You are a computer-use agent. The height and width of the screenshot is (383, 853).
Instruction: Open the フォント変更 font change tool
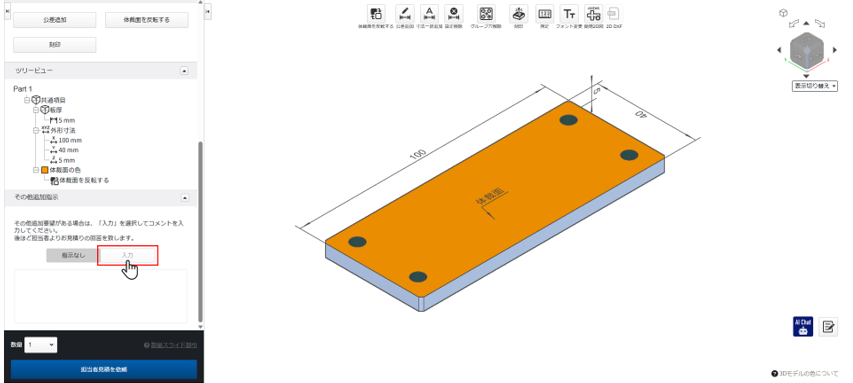(x=569, y=14)
